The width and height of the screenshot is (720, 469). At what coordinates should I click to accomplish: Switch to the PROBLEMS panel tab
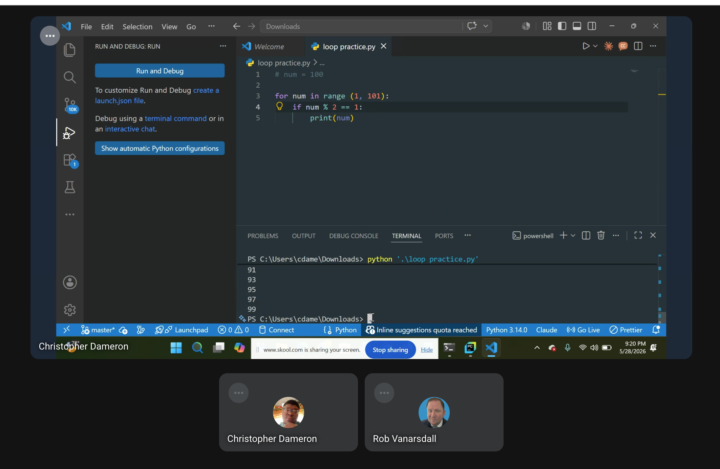(x=263, y=236)
